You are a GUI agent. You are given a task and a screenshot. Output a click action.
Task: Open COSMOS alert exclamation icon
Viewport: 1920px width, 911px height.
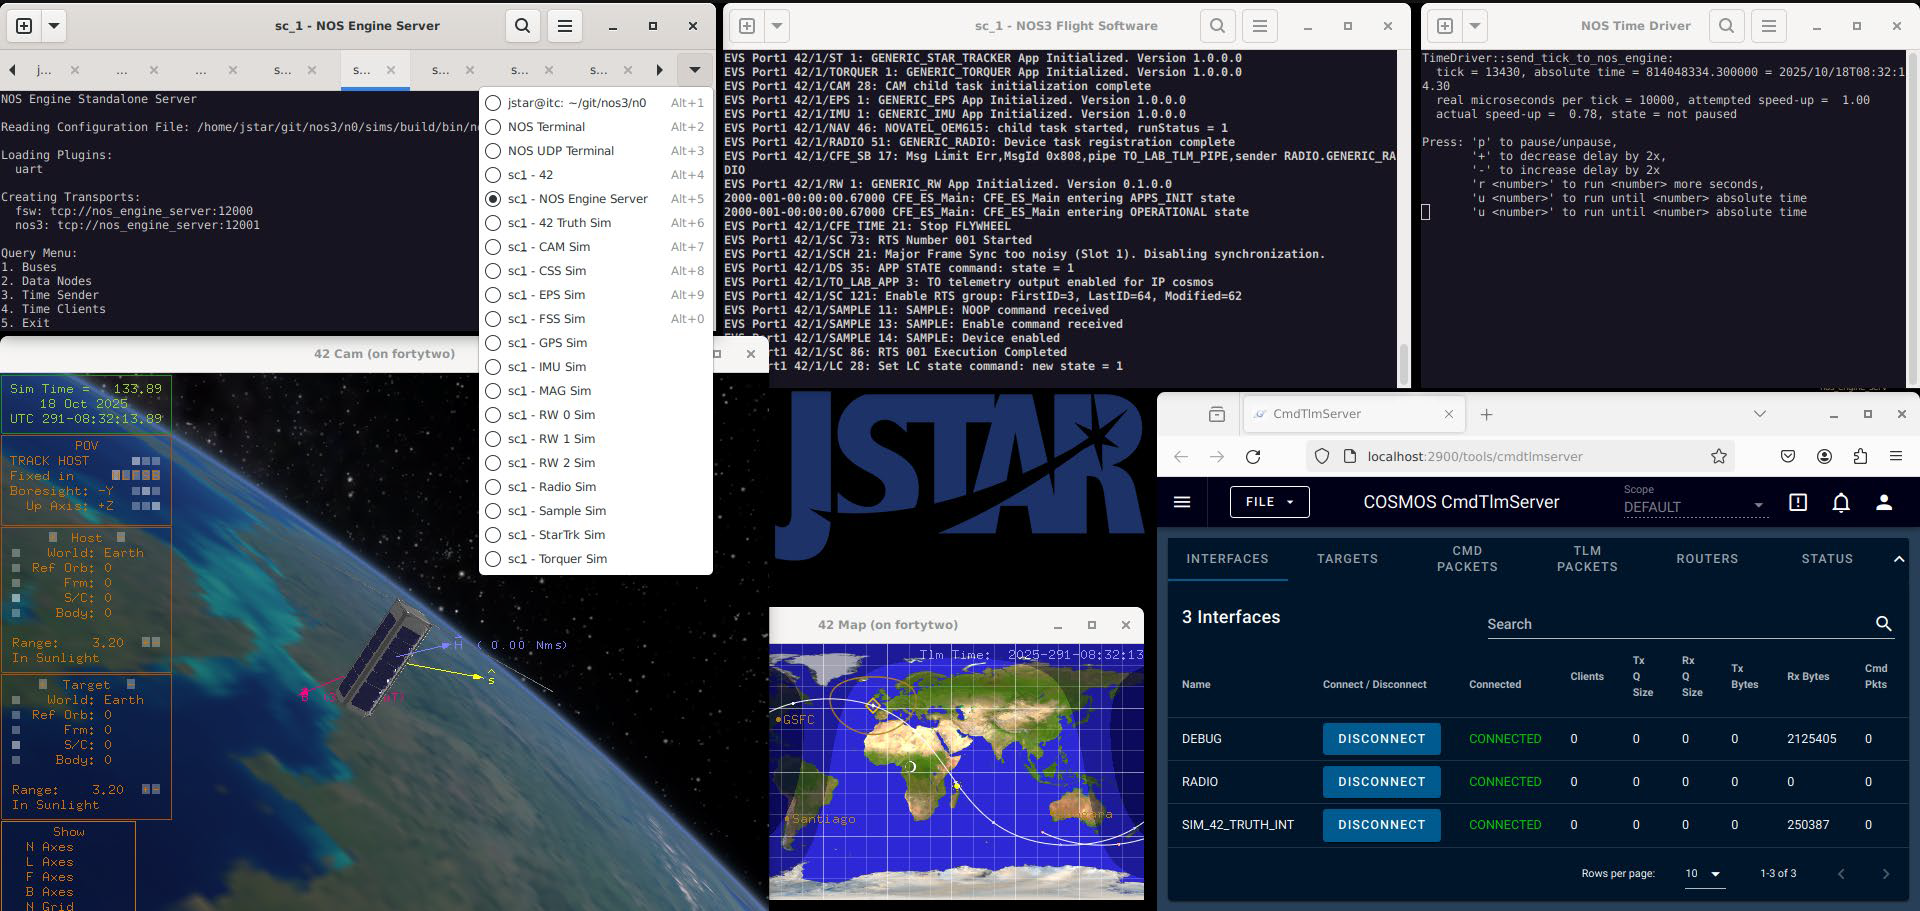coord(1798,502)
